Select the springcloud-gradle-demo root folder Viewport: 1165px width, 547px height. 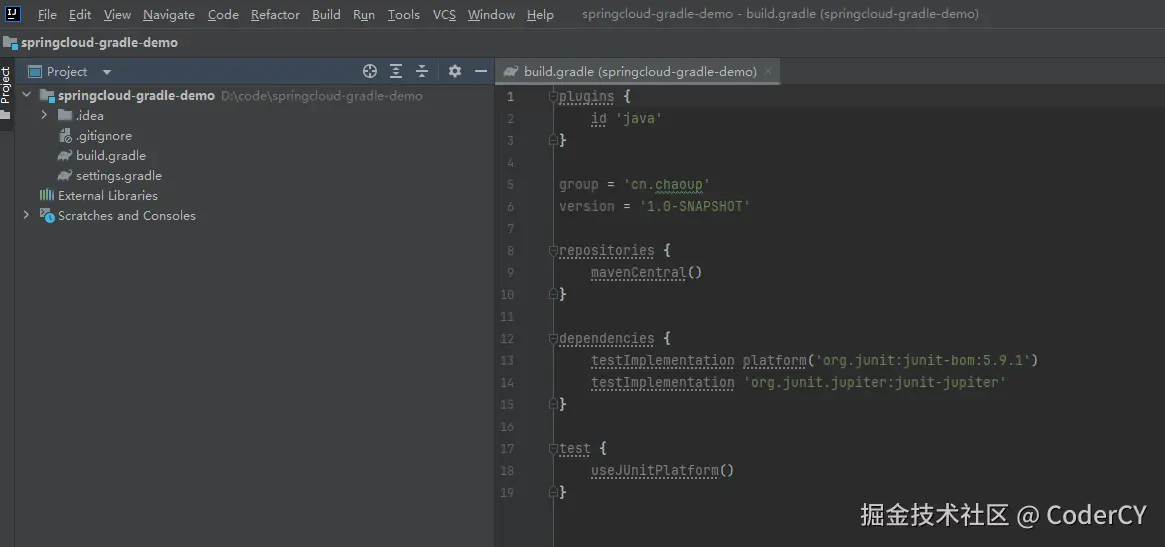pyautogui.click(x=136, y=96)
